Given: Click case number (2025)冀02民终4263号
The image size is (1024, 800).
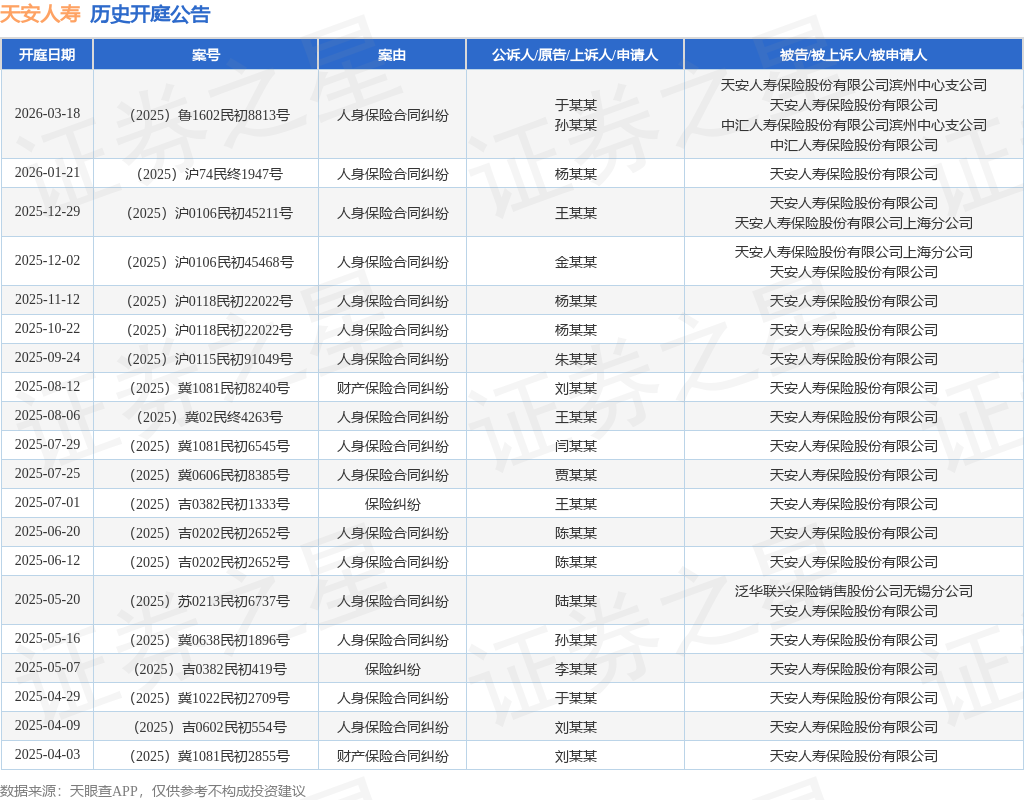Looking at the screenshot, I should pyautogui.click(x=209, y=417).
